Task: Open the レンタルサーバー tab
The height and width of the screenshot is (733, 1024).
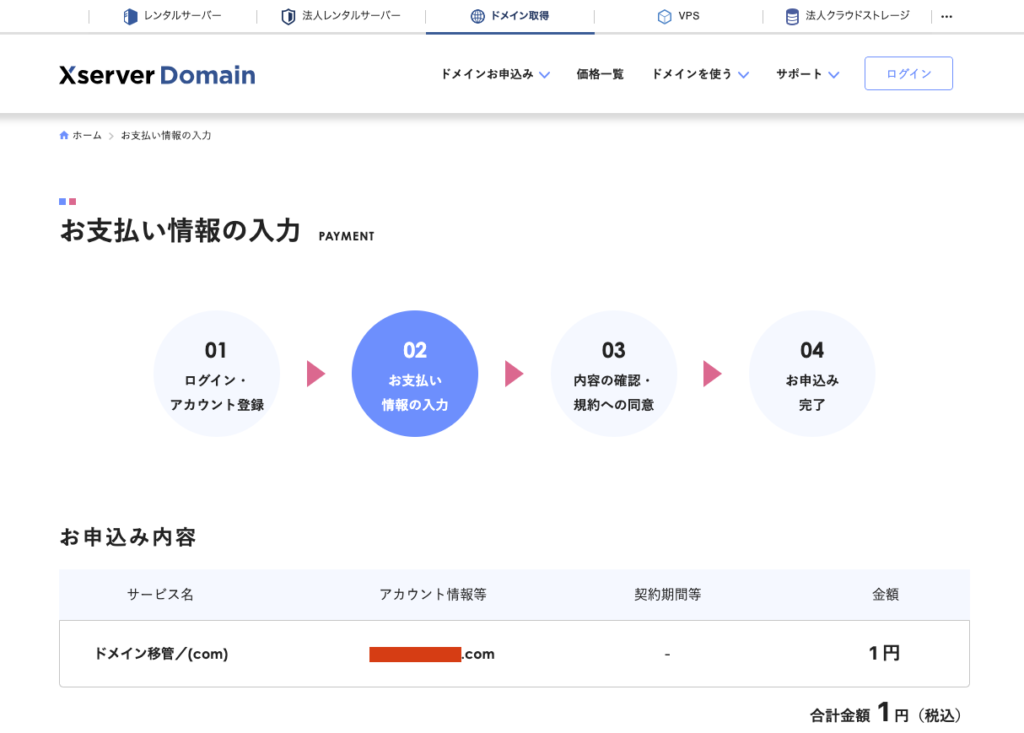Action: [173, 16]
